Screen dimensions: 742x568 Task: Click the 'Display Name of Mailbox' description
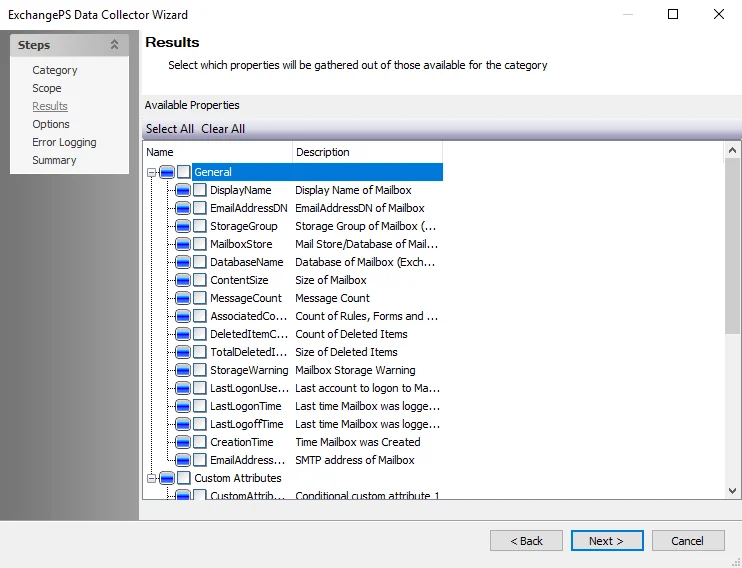coord(353,190)
